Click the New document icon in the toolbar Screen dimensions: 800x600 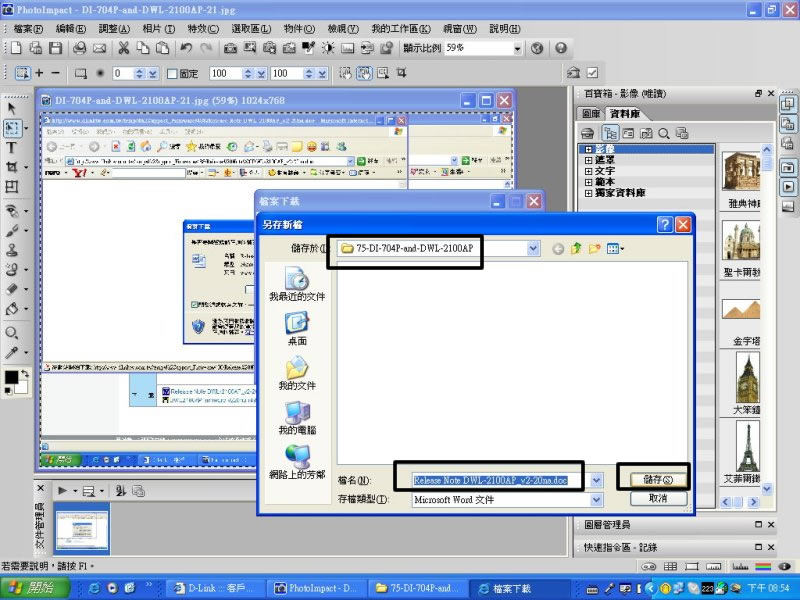point(16,48)
